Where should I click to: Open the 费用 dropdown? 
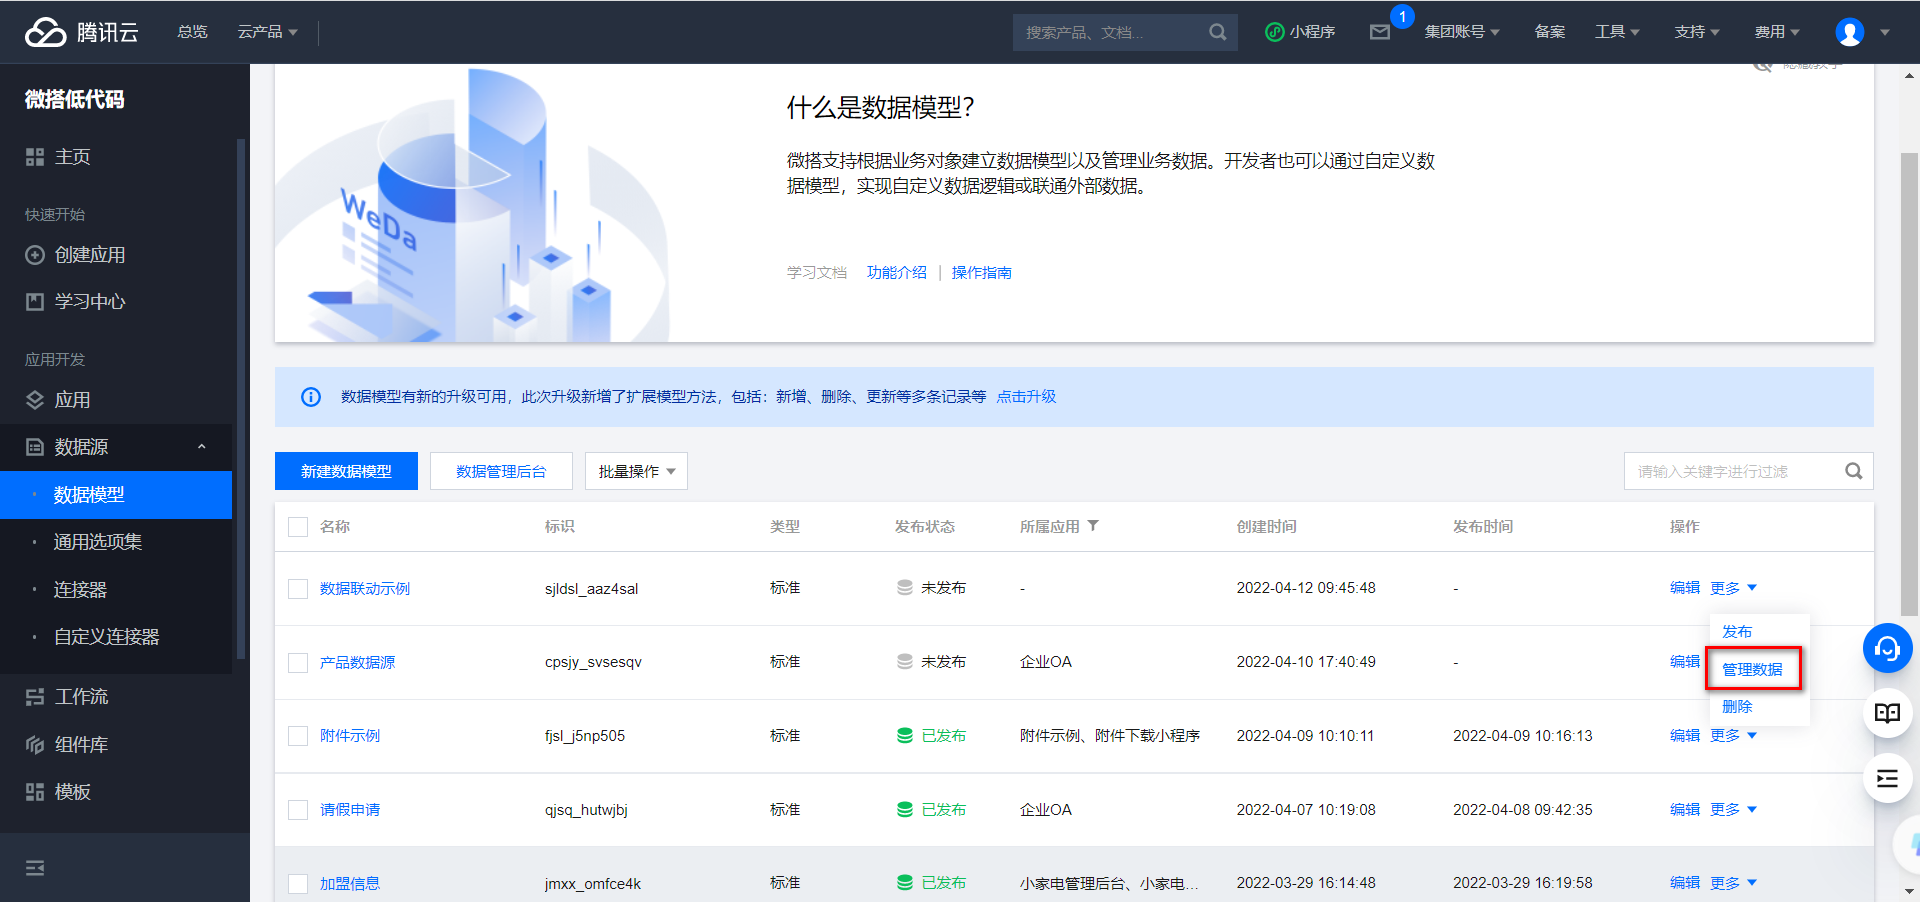click(x=1777, y=32)
